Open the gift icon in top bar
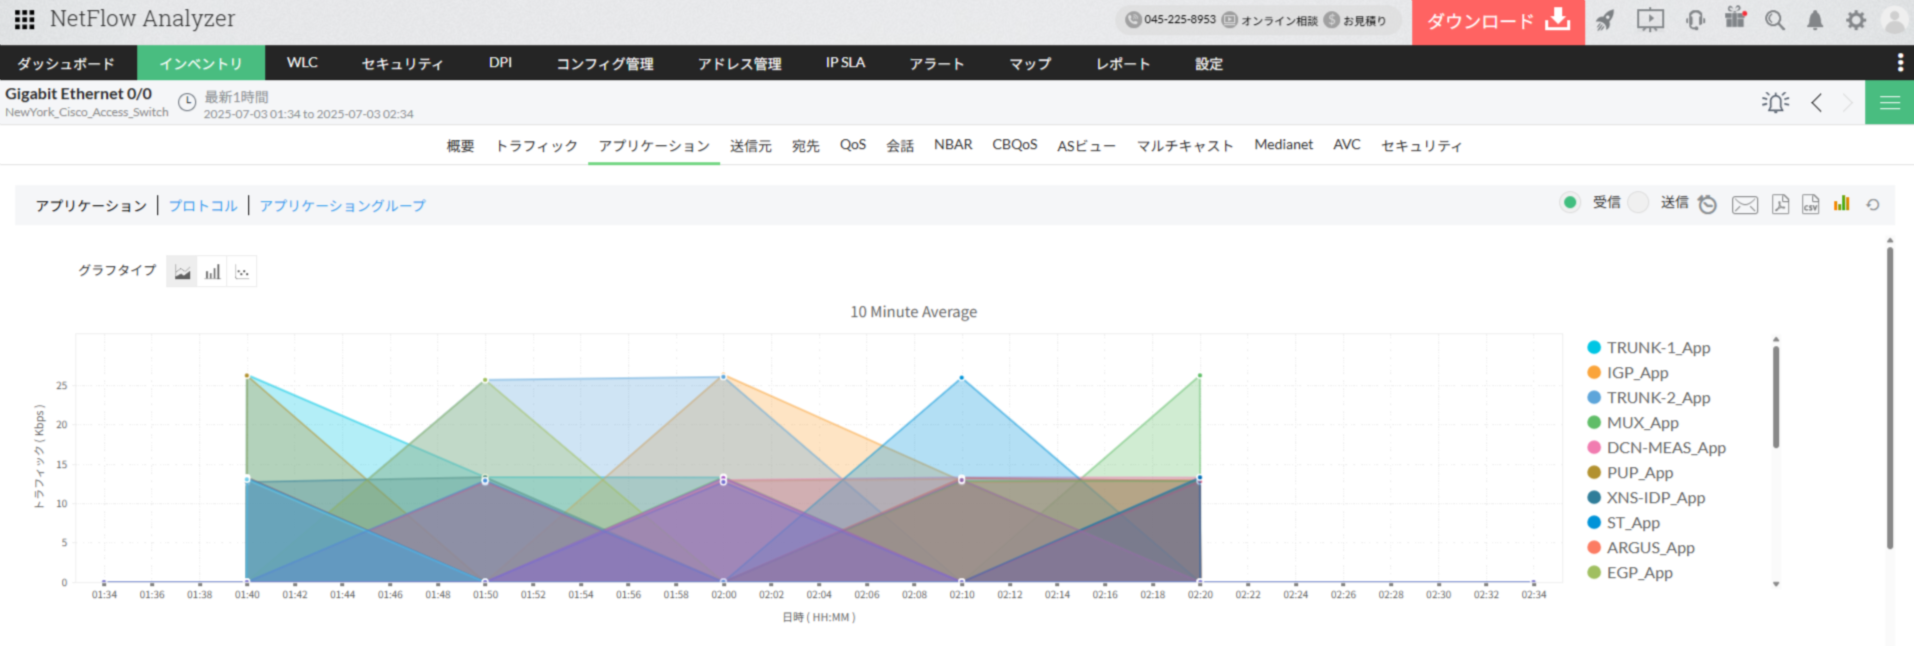Viewport: 1914px width, 646px height. (1735, 18)
